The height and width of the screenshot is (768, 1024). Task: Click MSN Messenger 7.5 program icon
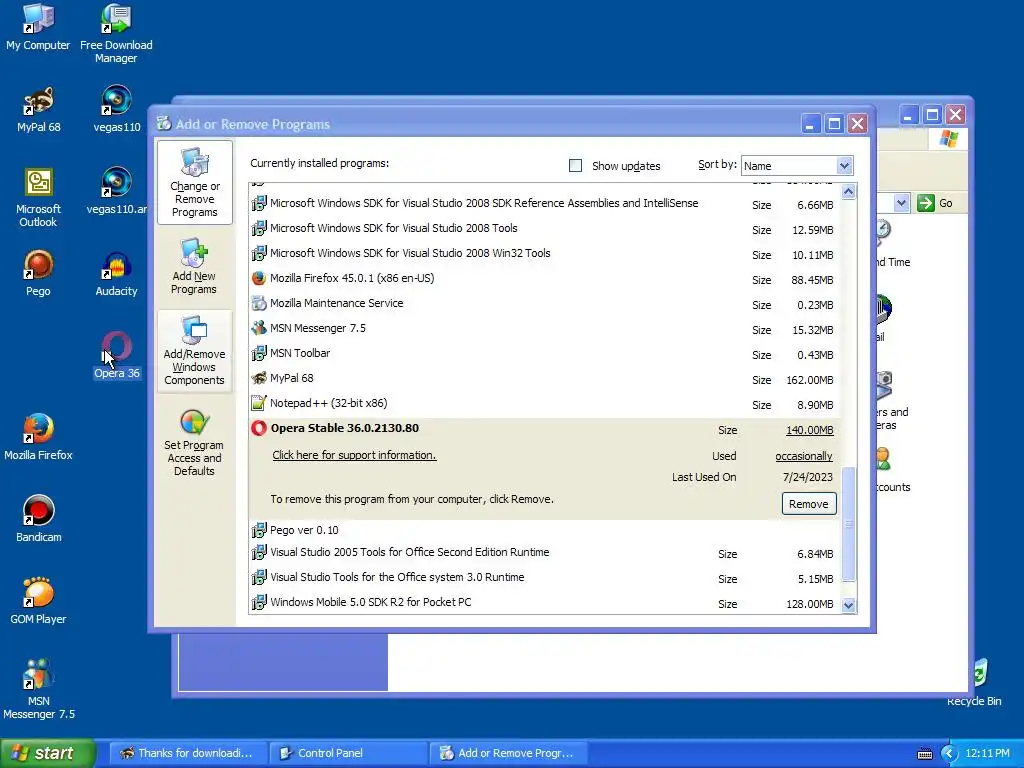(x=259, y=328)
